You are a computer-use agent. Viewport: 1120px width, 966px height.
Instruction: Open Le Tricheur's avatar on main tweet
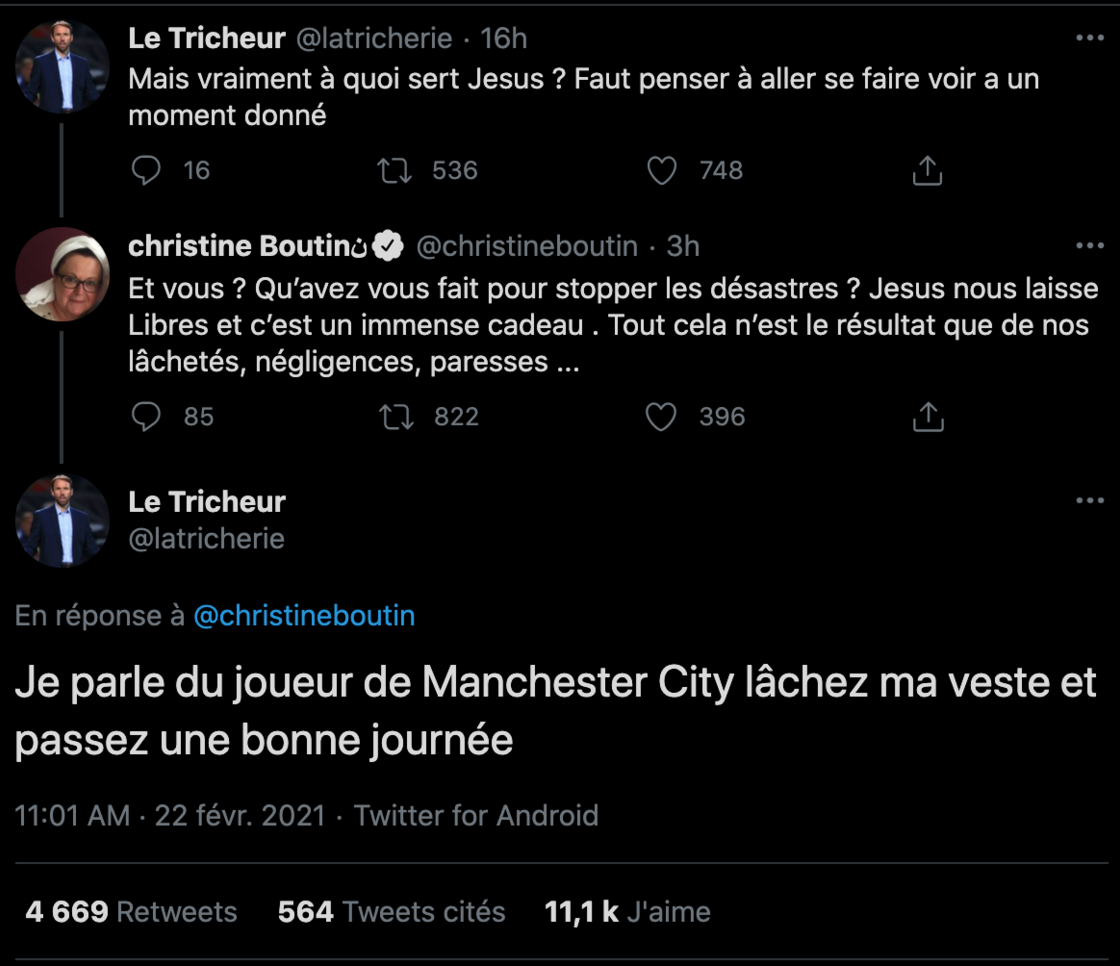pos(63,520)
